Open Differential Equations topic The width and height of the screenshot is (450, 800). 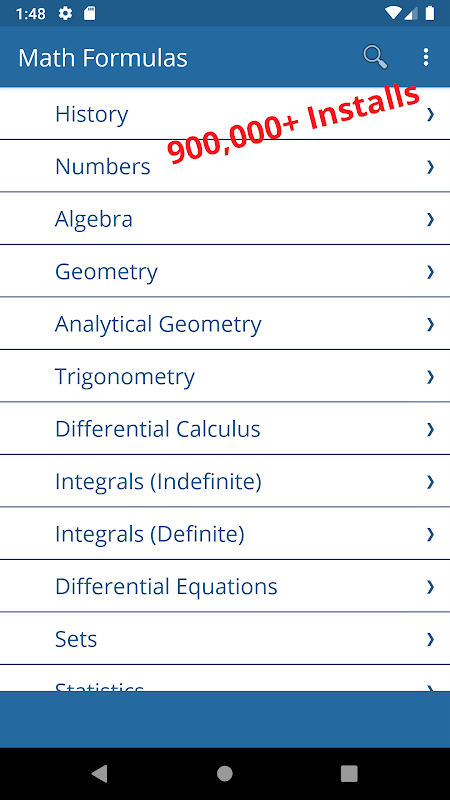[225, 586]
